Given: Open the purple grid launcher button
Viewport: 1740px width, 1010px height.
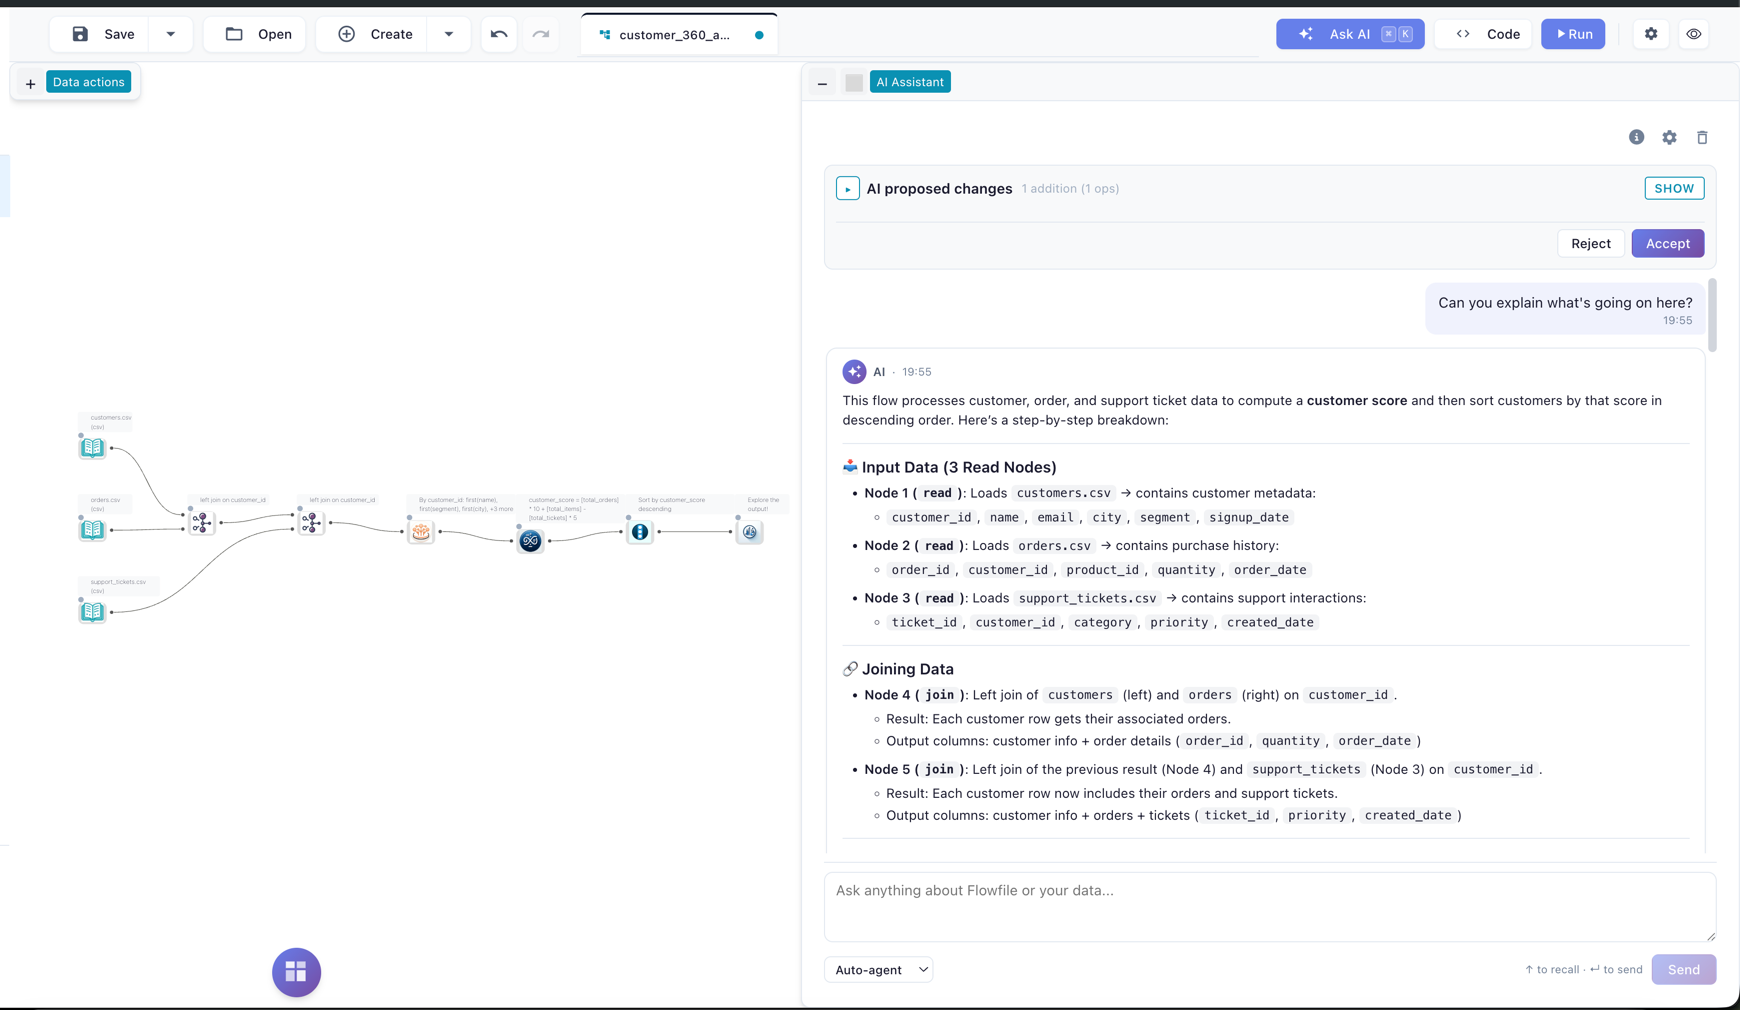Looking at the screenshot, I should point(296,972).
